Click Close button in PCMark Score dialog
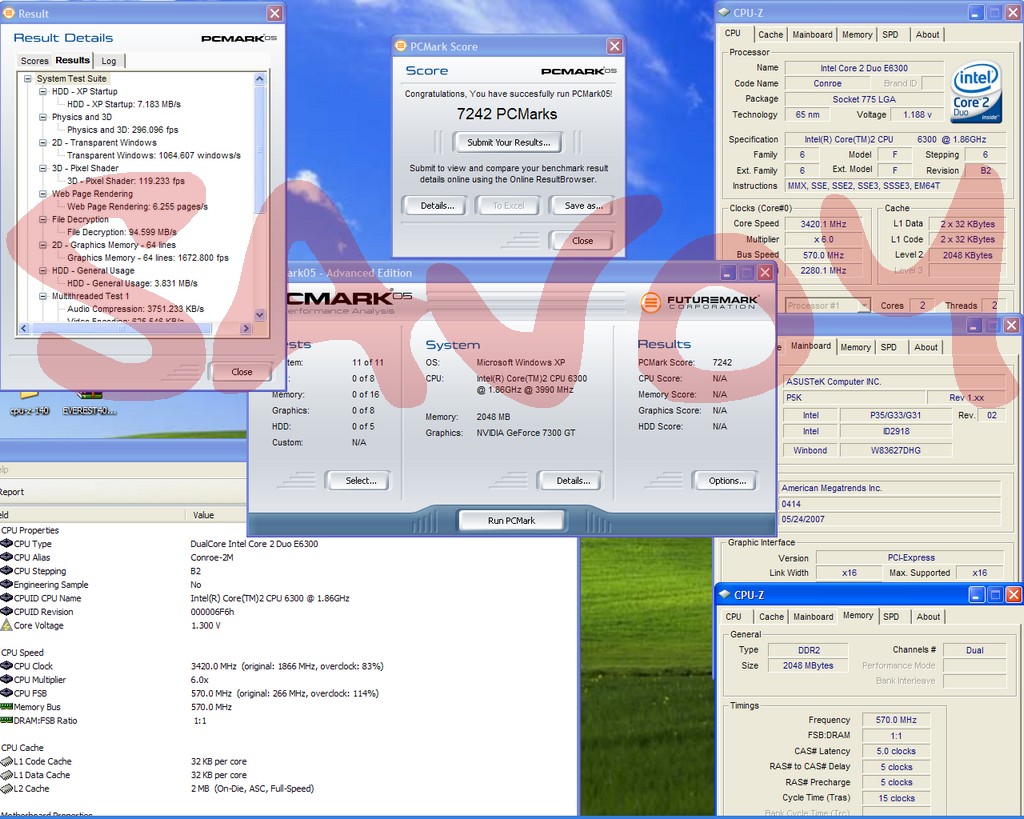The width and height of the screenshot is (1024, 819). [x=582, y=240]
